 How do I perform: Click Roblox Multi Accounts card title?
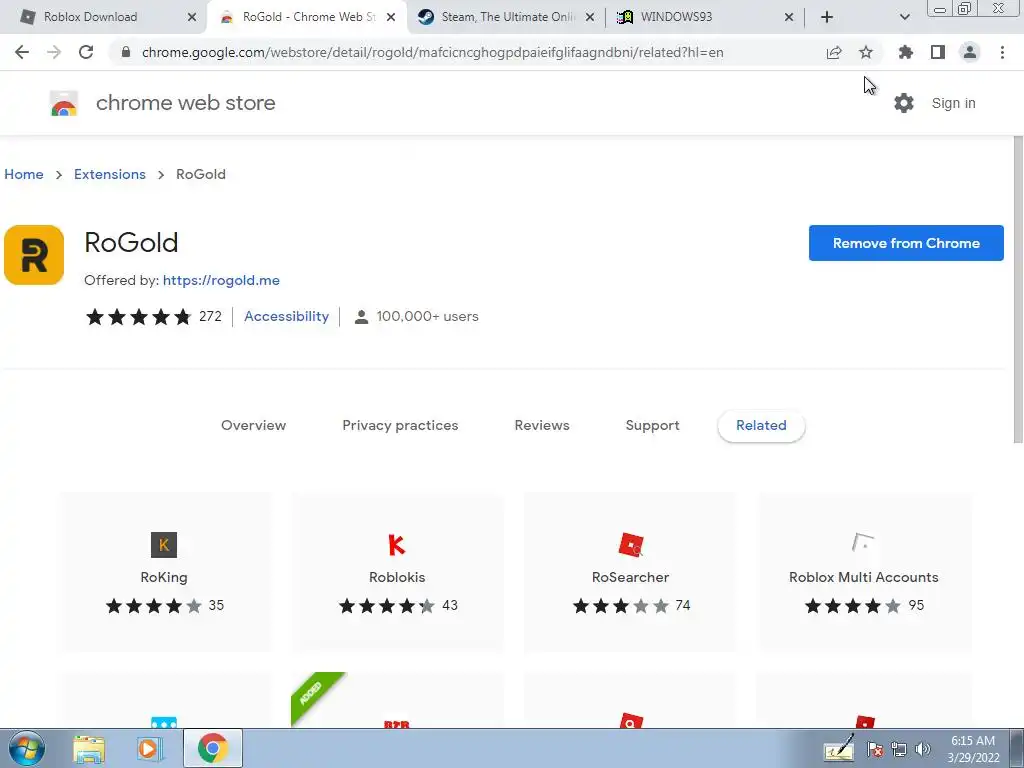coord(863,577)
